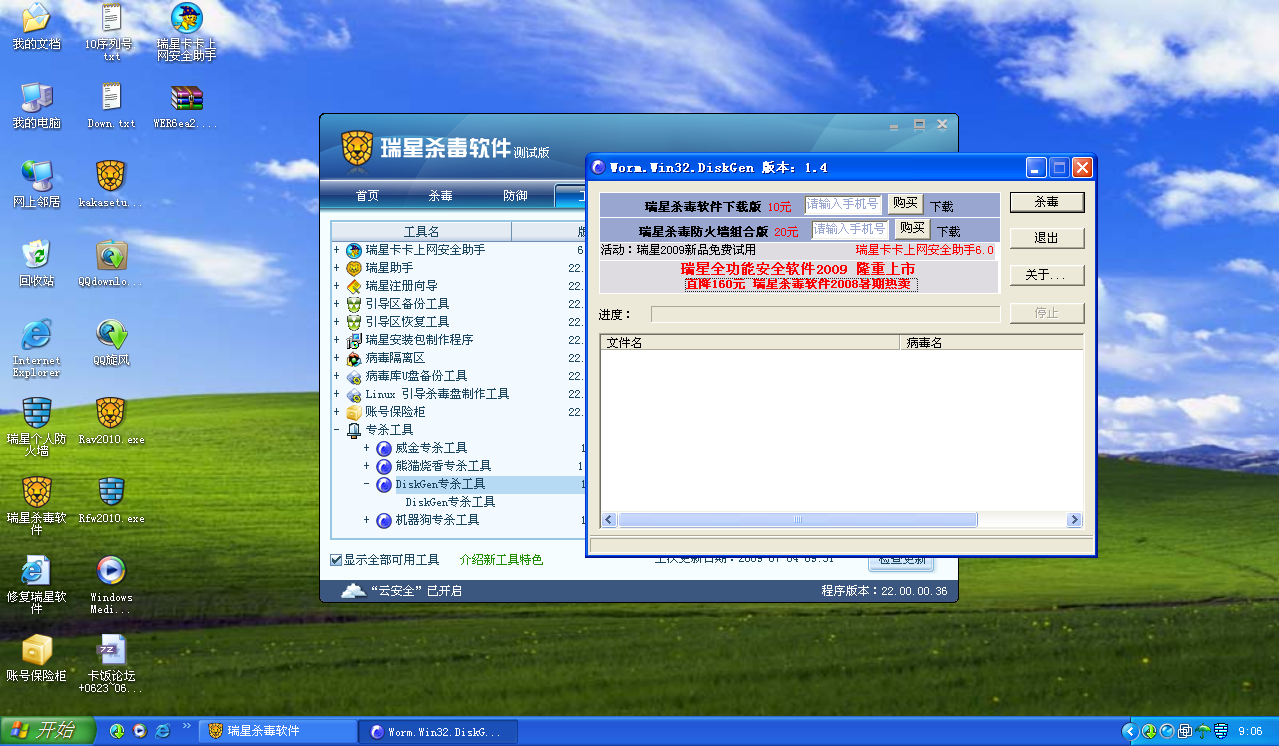Switch to the 杀毒 tab

(x=441, y=196)
